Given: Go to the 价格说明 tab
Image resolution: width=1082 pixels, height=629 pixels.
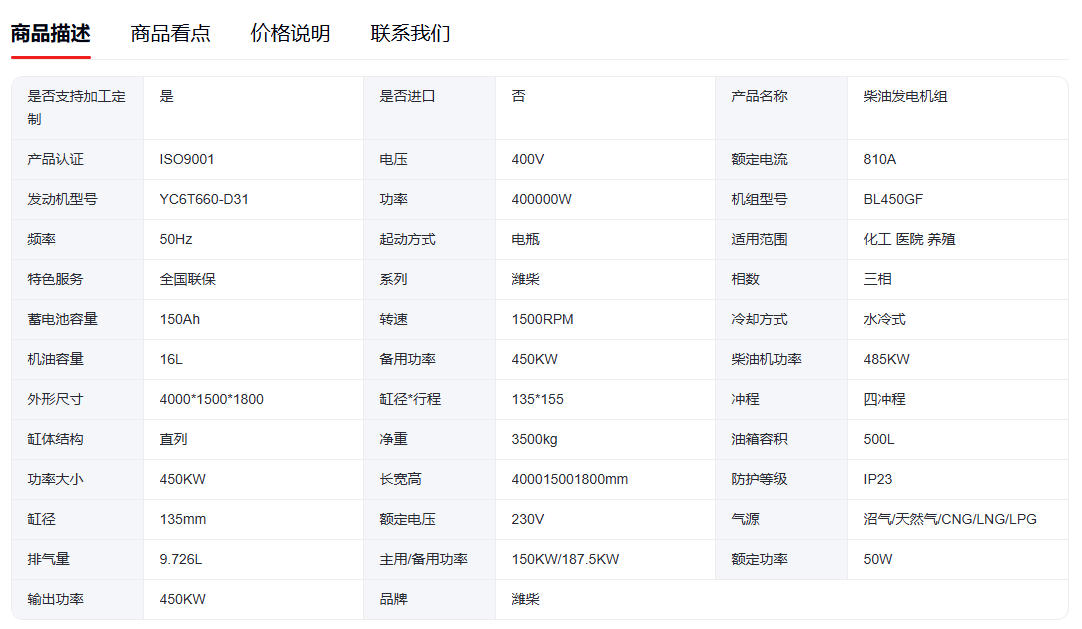Looking at the screenshot, I should tap(290, 33).
